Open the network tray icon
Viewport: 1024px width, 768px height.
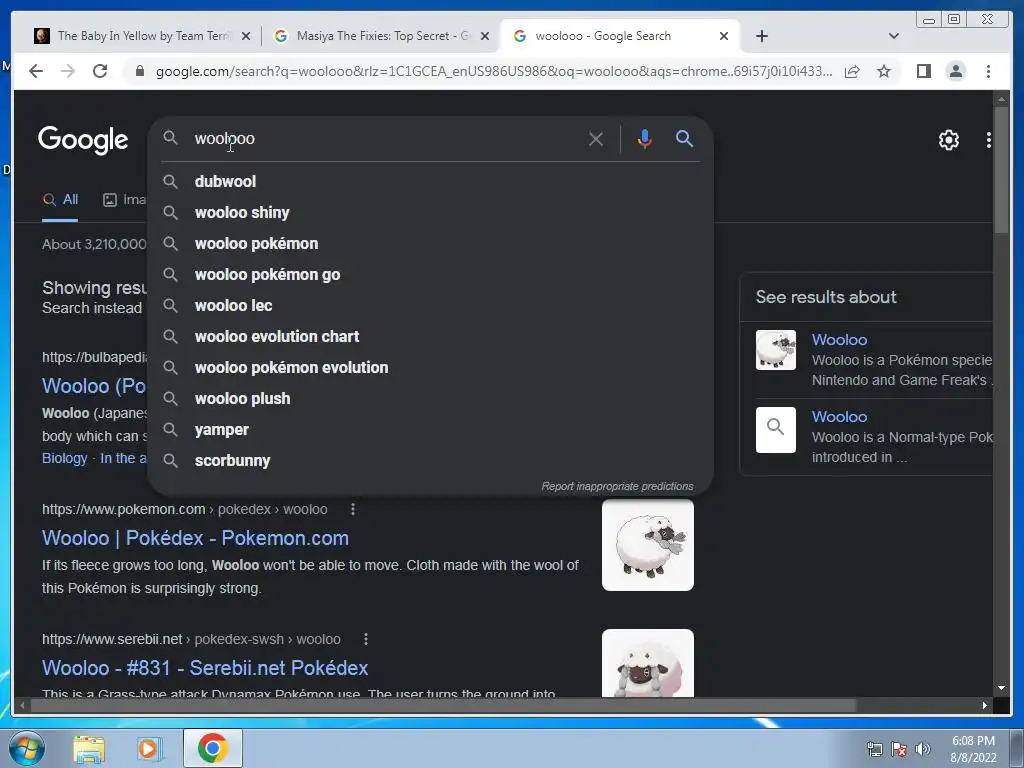coord(874,749)
